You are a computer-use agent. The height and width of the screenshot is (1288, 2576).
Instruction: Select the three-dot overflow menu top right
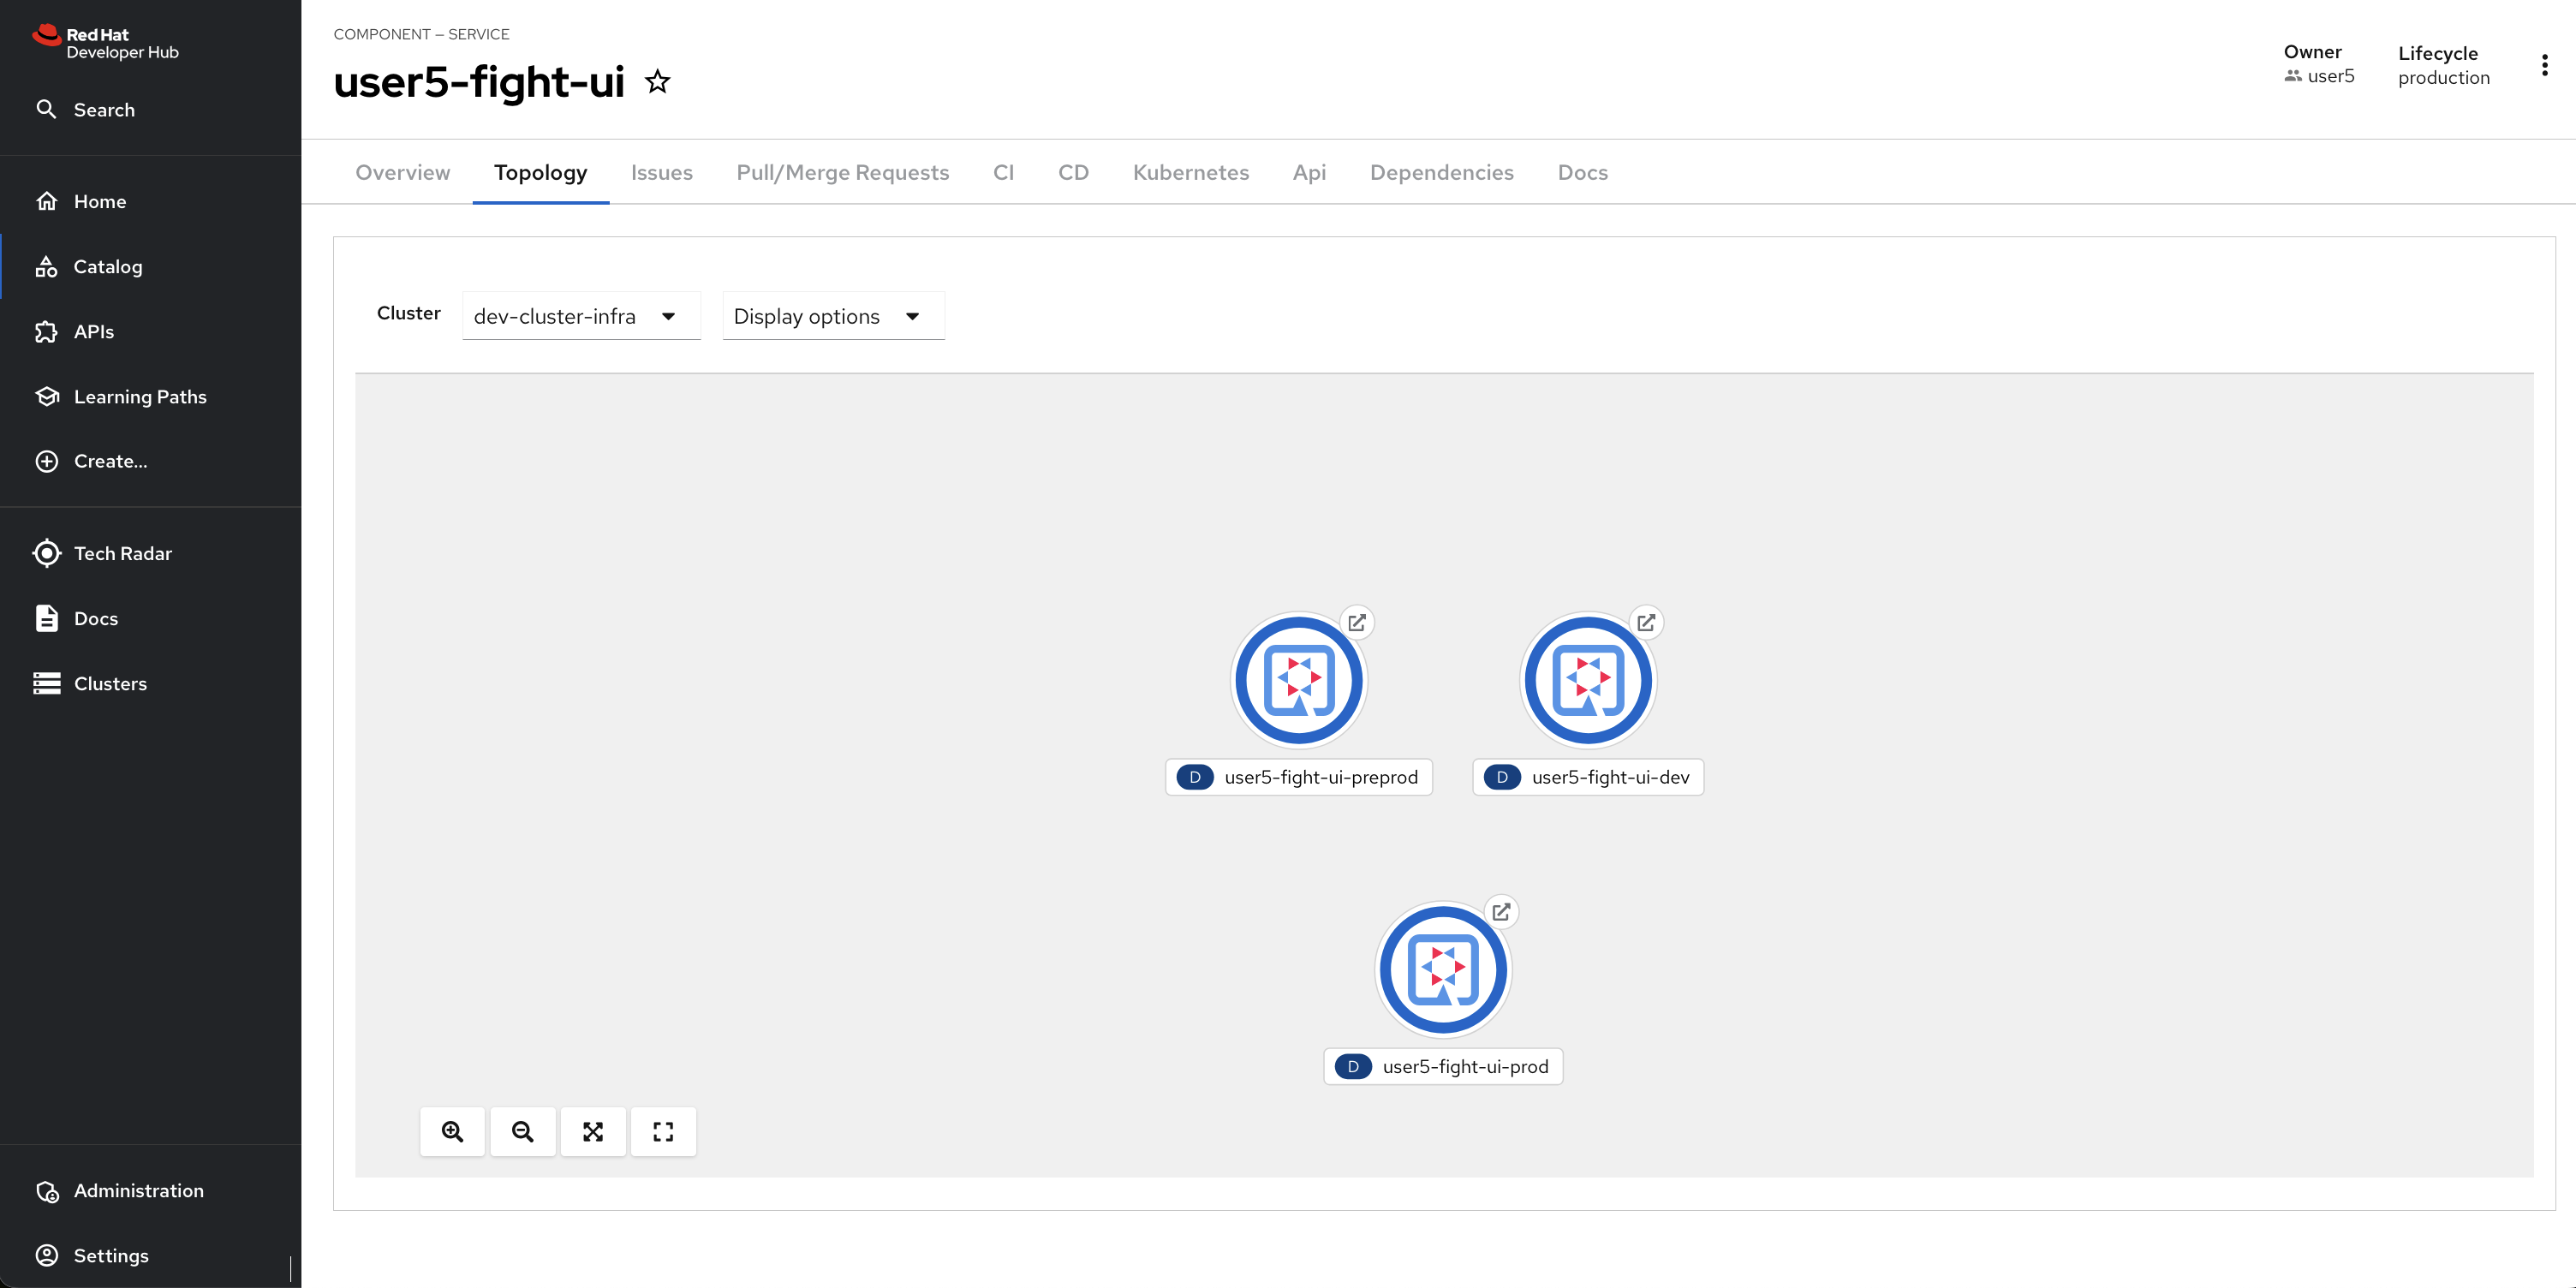[x=2543, y=64]
